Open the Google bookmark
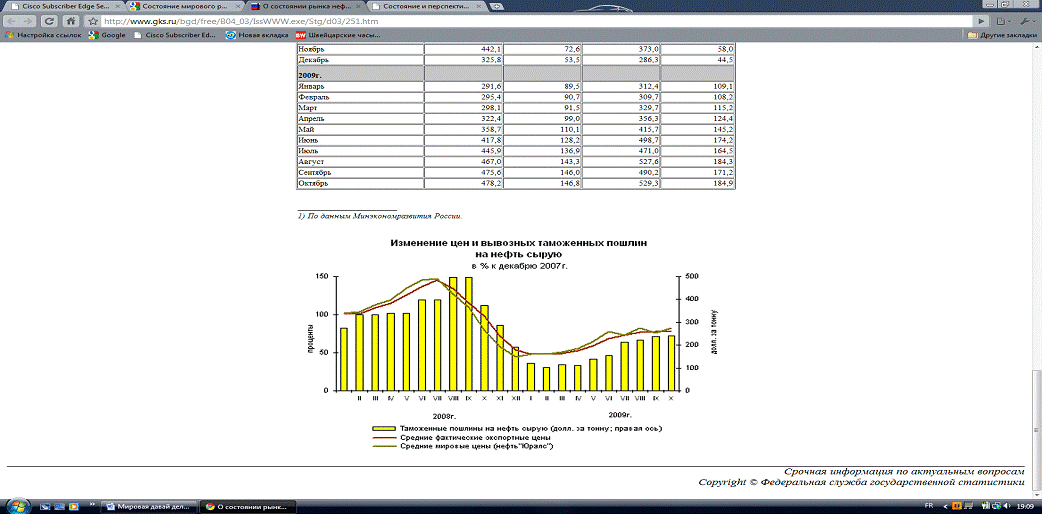Image resolution: width=1042 pixels, height=514 pixels. click(x=107, y=35)
